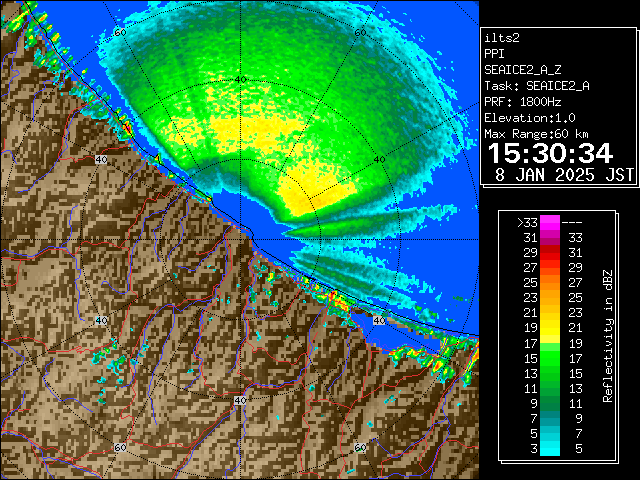This screenshot has width=640, height=480.
Task: Click the vertical "Reflectivity in dBZ" legend label
Action: point(608,336)
